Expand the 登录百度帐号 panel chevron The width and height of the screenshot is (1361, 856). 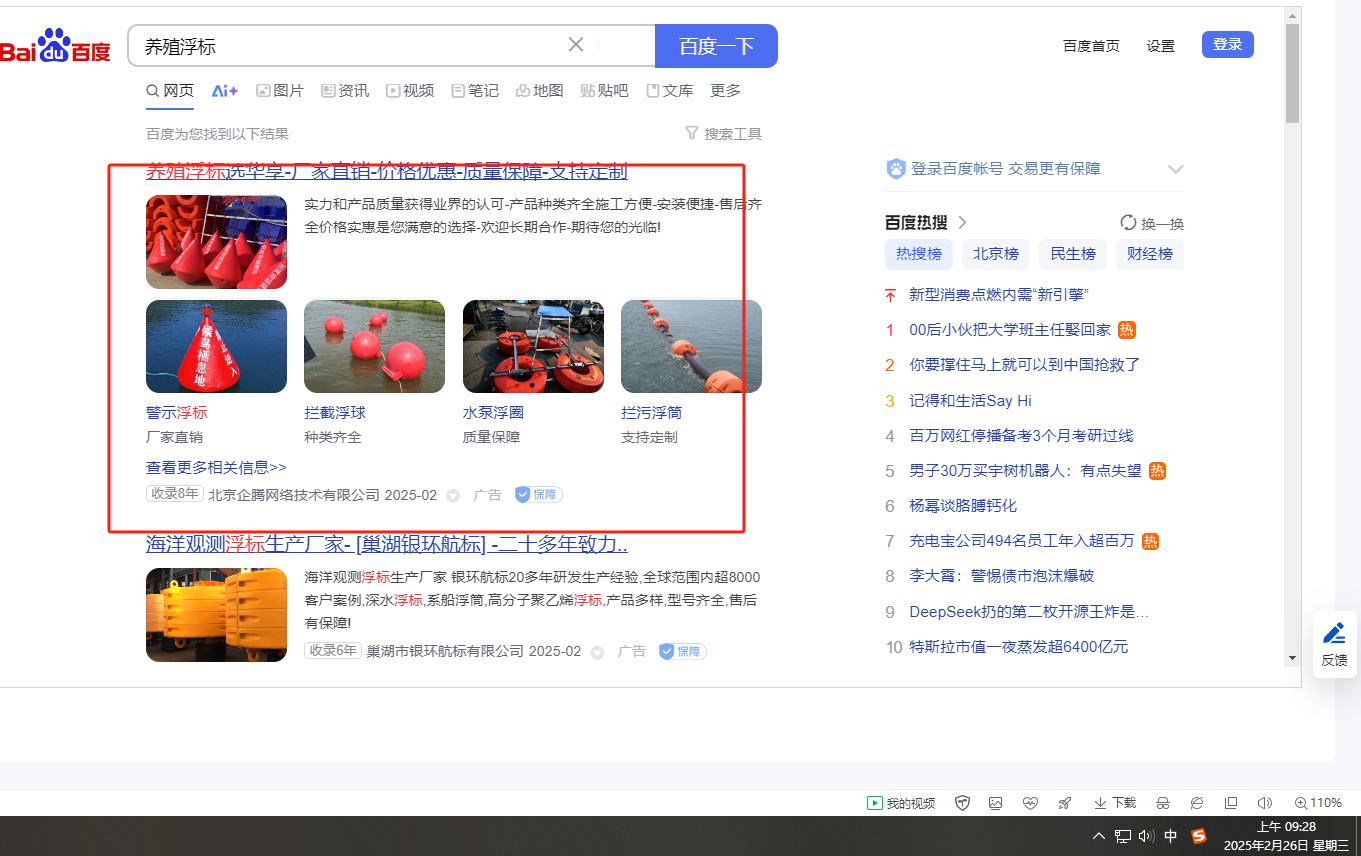pos(1175,169)
